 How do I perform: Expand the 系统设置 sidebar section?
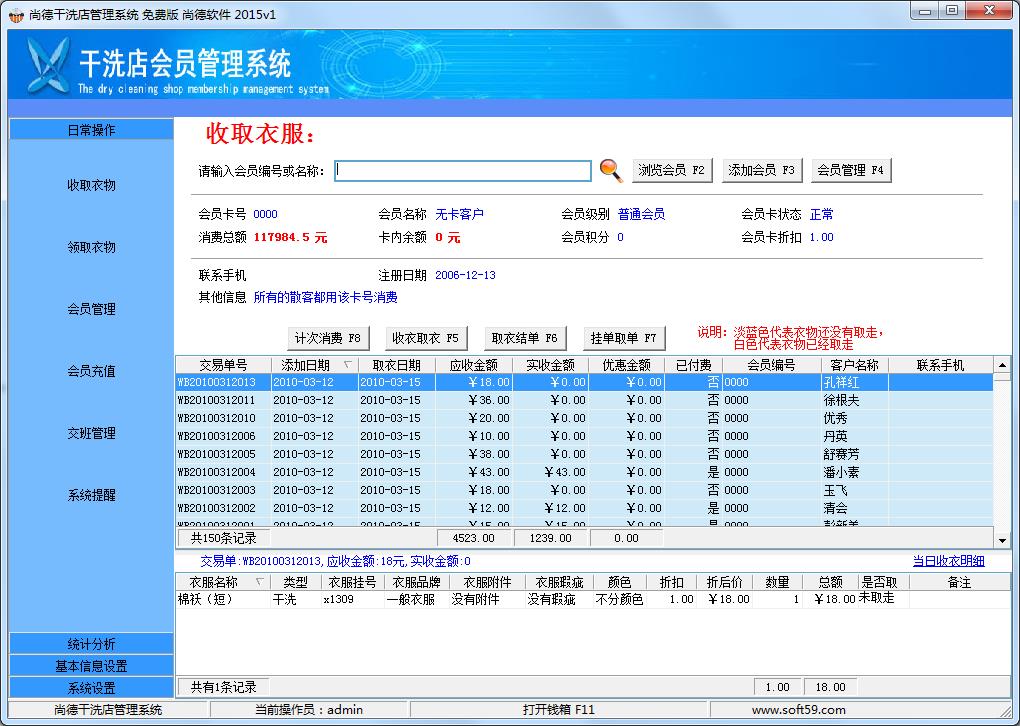[x=92, y=688]
